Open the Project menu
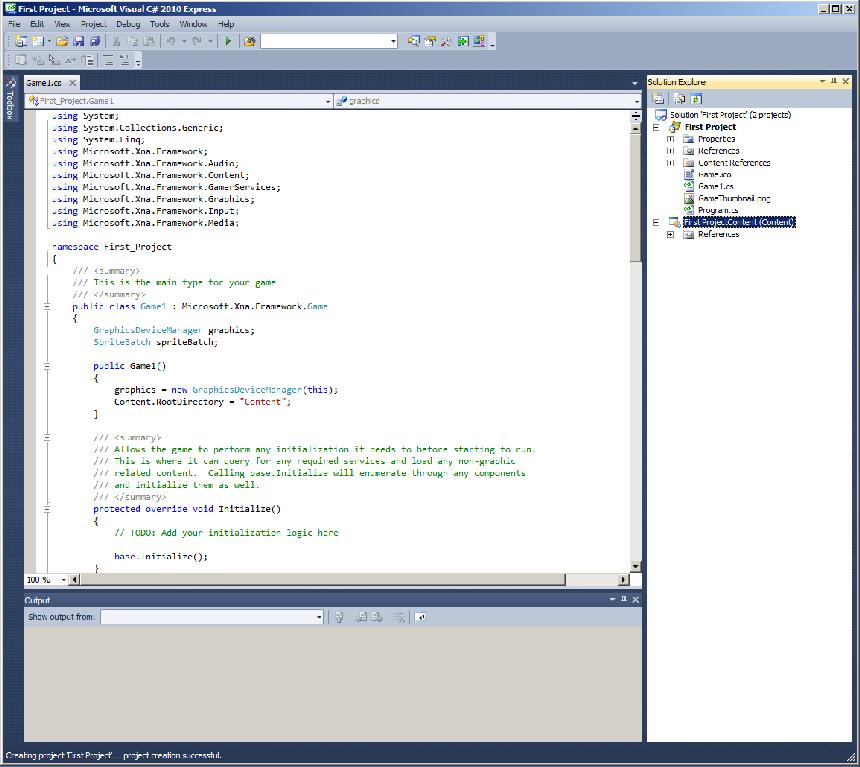The height and width of the screenshot is (767, 860). (x=94, y=24)
